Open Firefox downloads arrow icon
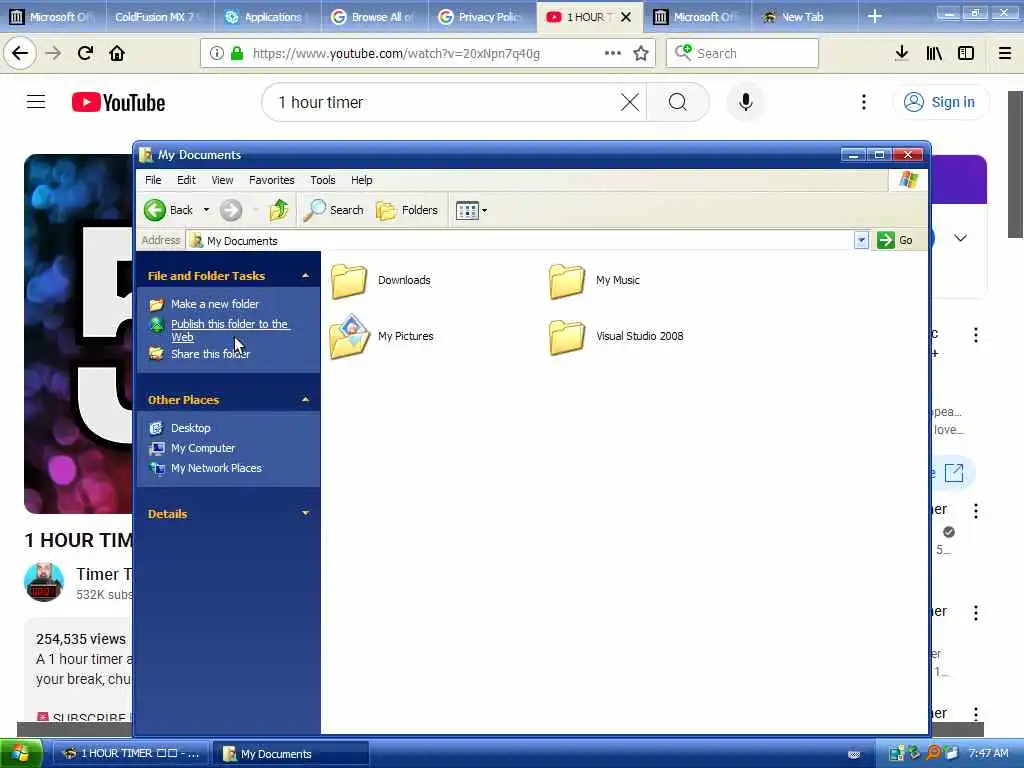The image size is (1024, 768). pos(902,54)
